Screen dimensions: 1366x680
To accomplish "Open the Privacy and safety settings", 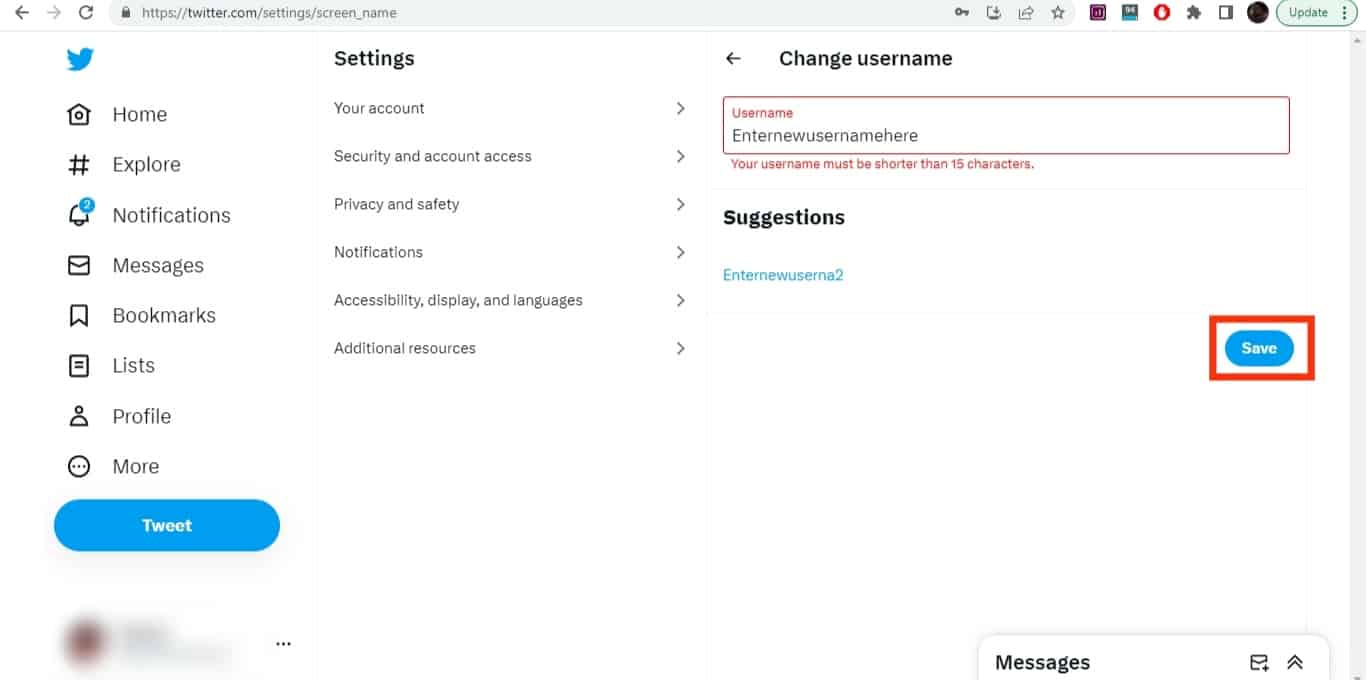I will (510, 204).
